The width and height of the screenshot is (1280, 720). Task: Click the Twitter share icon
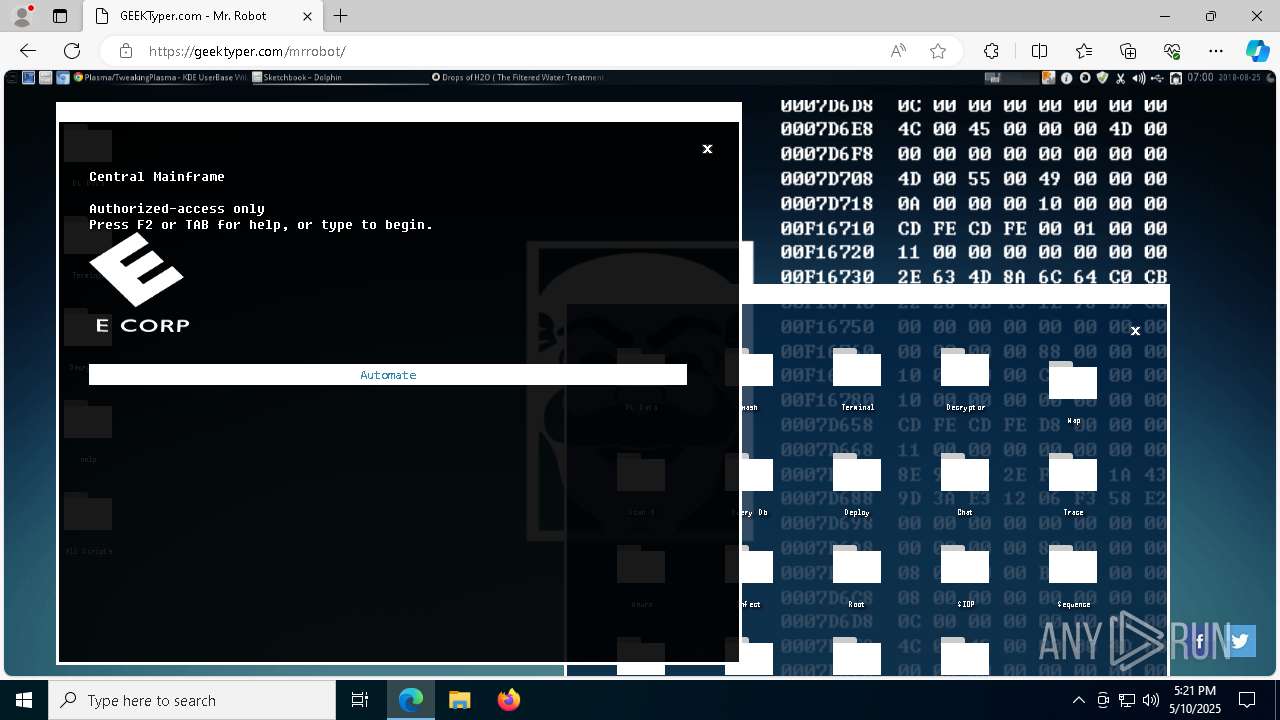click(1241, 641)
